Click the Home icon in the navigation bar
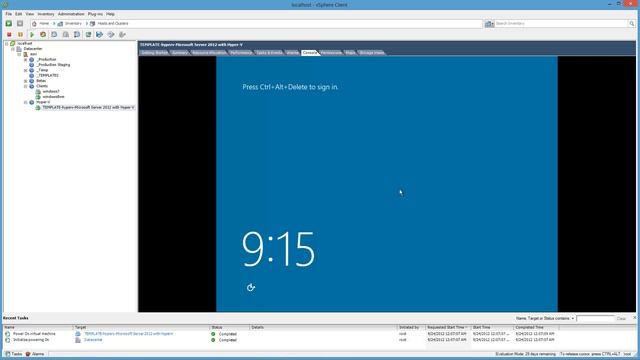640x360 pixels. point(34,24)
